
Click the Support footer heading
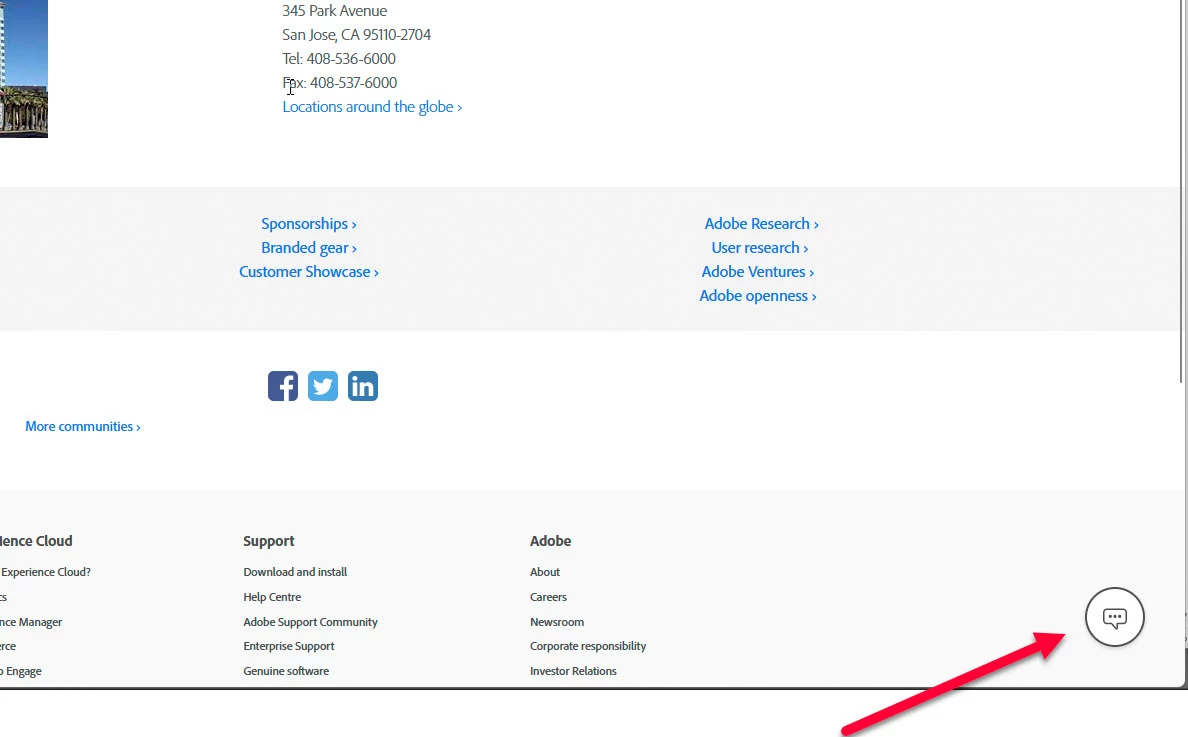tap(268, 541)
